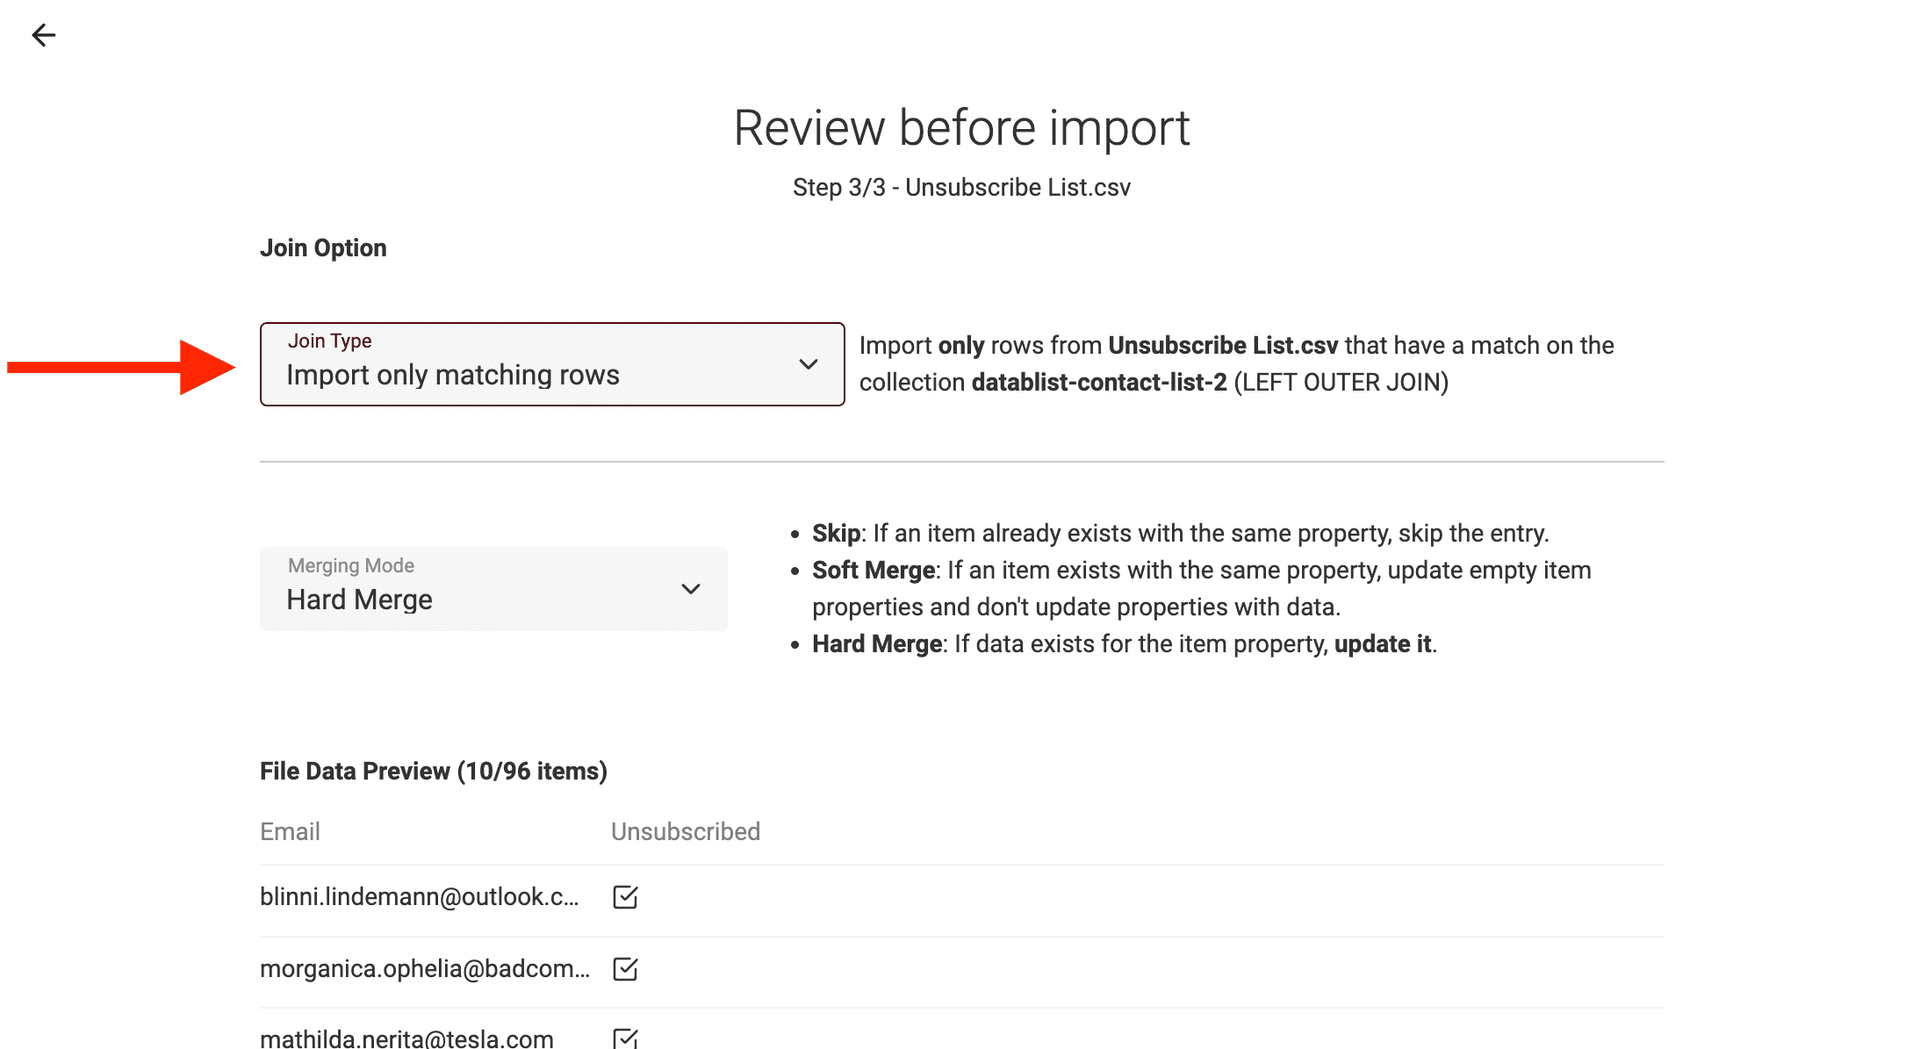Screen dimensions: 1920x1049
Task: Click the 'Skip' bullet description
Action: (1180, 533)
